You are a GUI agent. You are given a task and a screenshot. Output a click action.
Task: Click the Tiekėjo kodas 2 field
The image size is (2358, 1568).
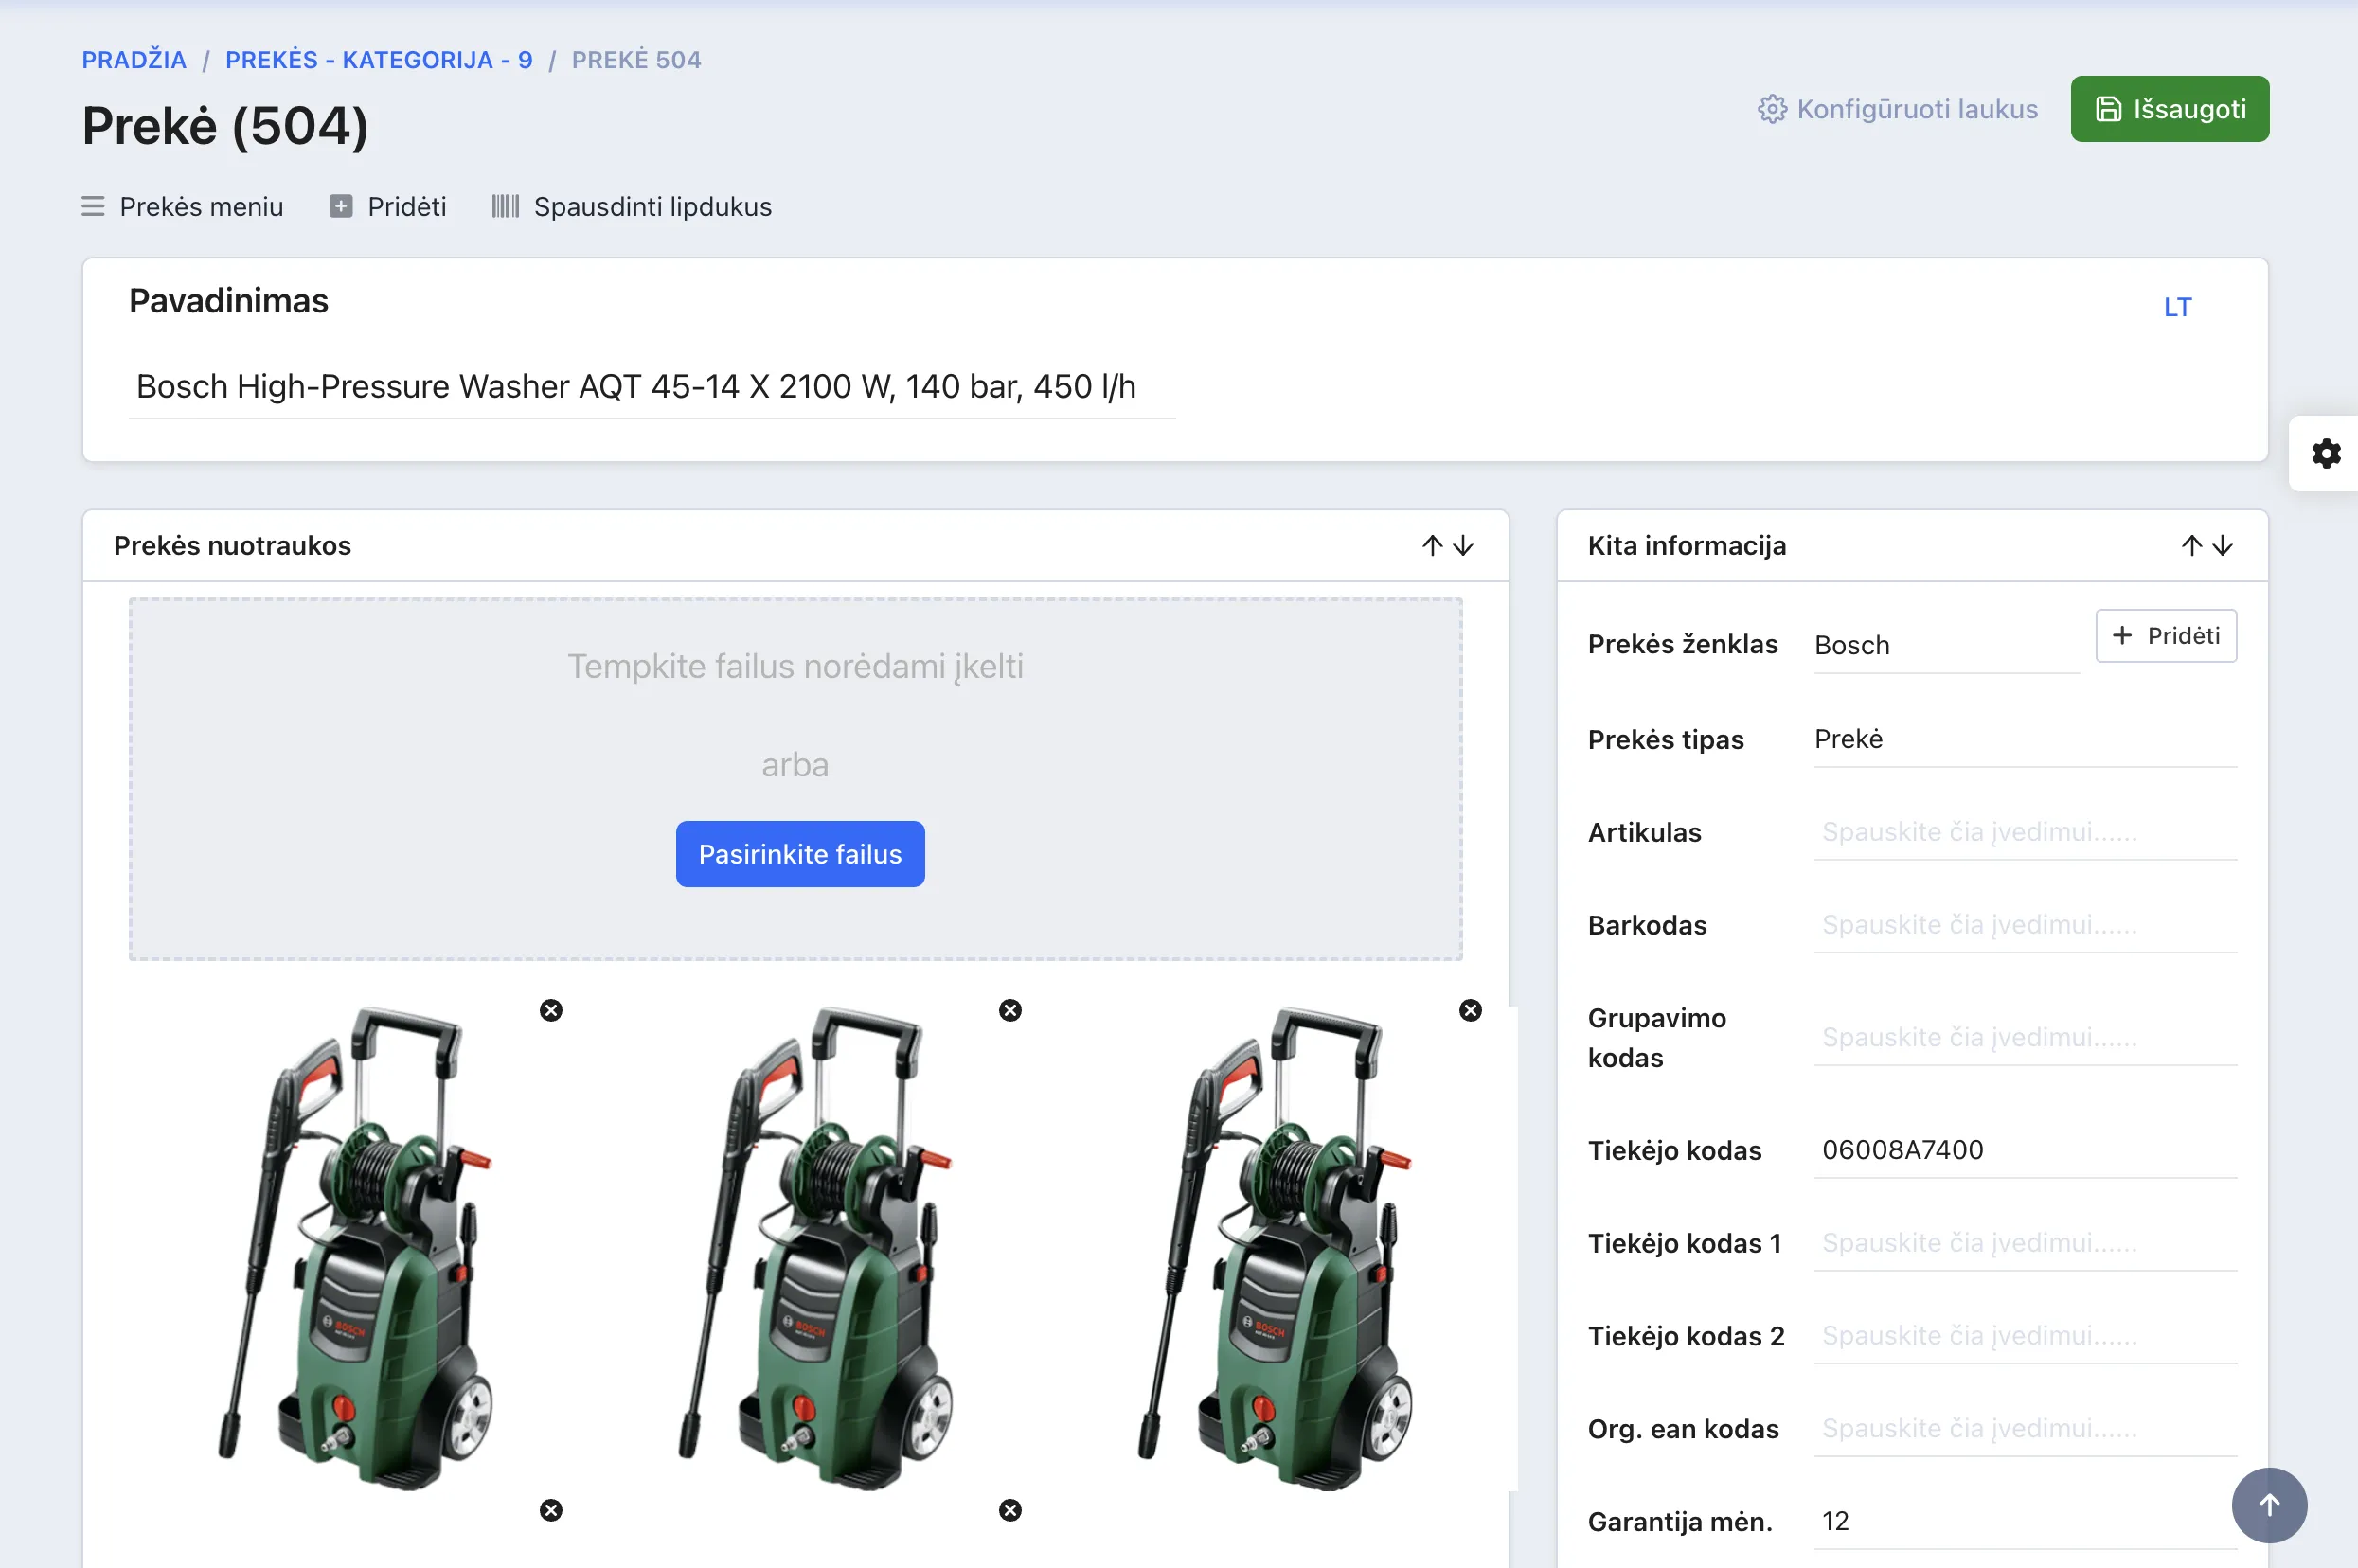coord(2025,1337)
